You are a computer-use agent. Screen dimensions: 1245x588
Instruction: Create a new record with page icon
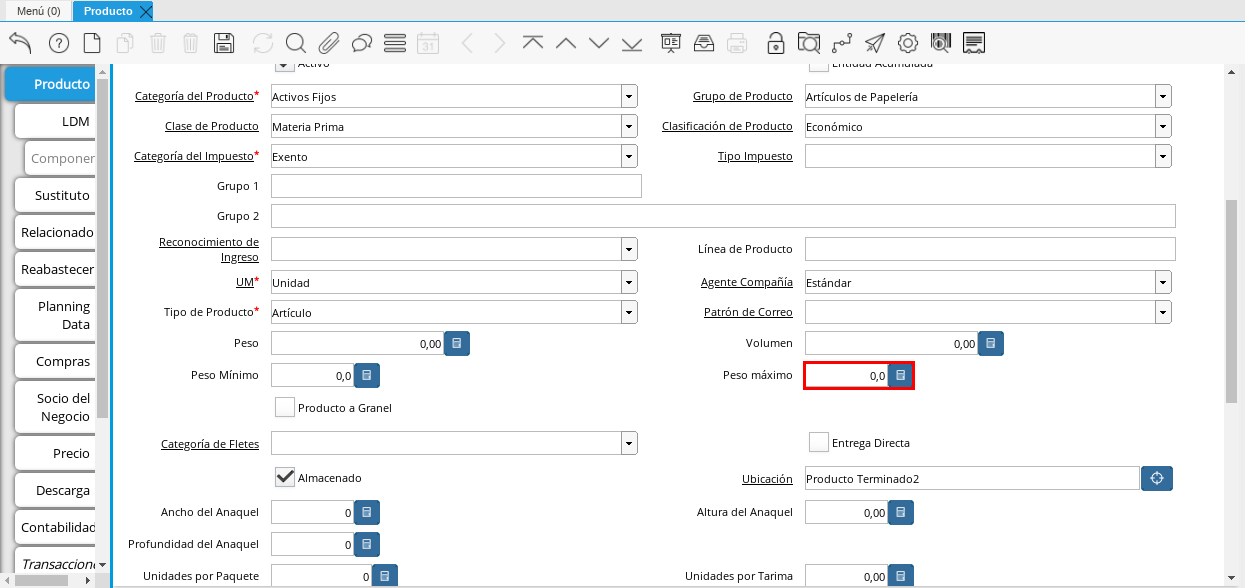coord(92,43)
